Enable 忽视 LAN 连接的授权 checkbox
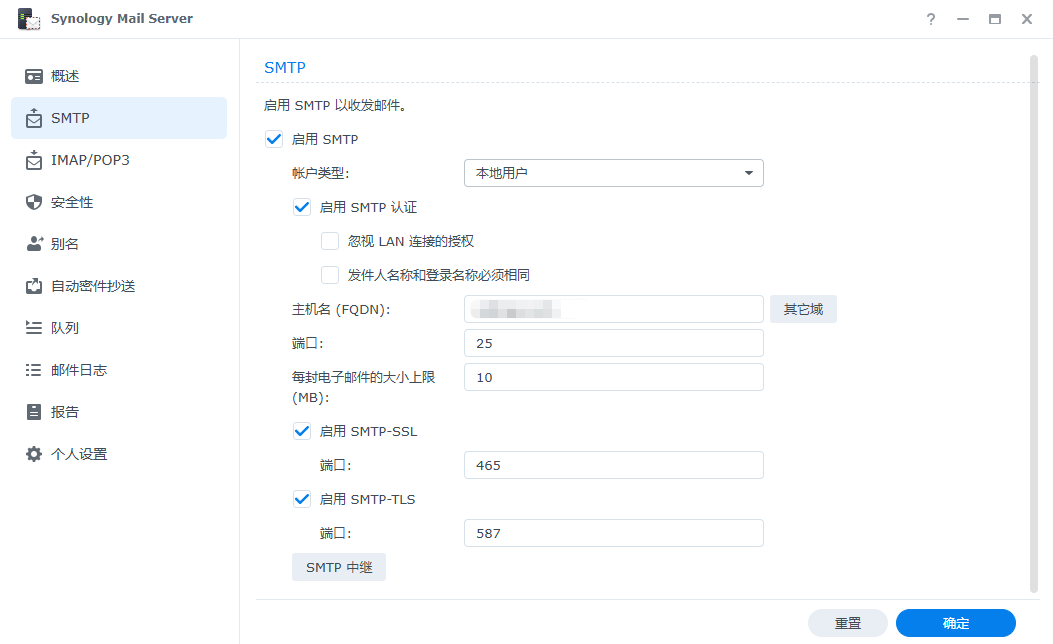Screen dimensions: 1053x644 point(330,241)
